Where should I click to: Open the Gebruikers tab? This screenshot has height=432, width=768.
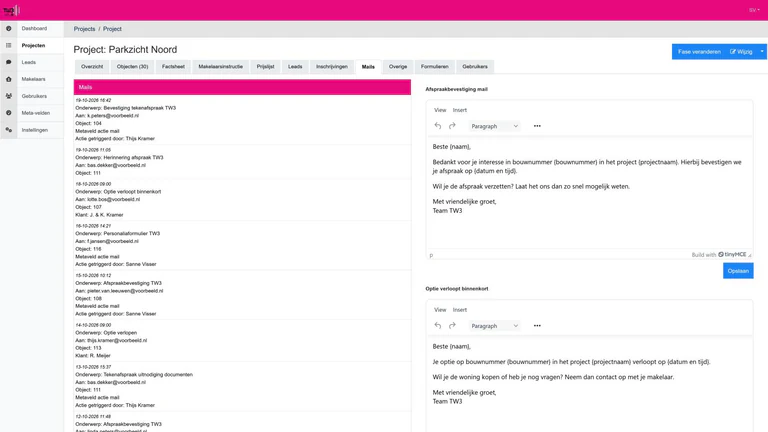(475, 67)
